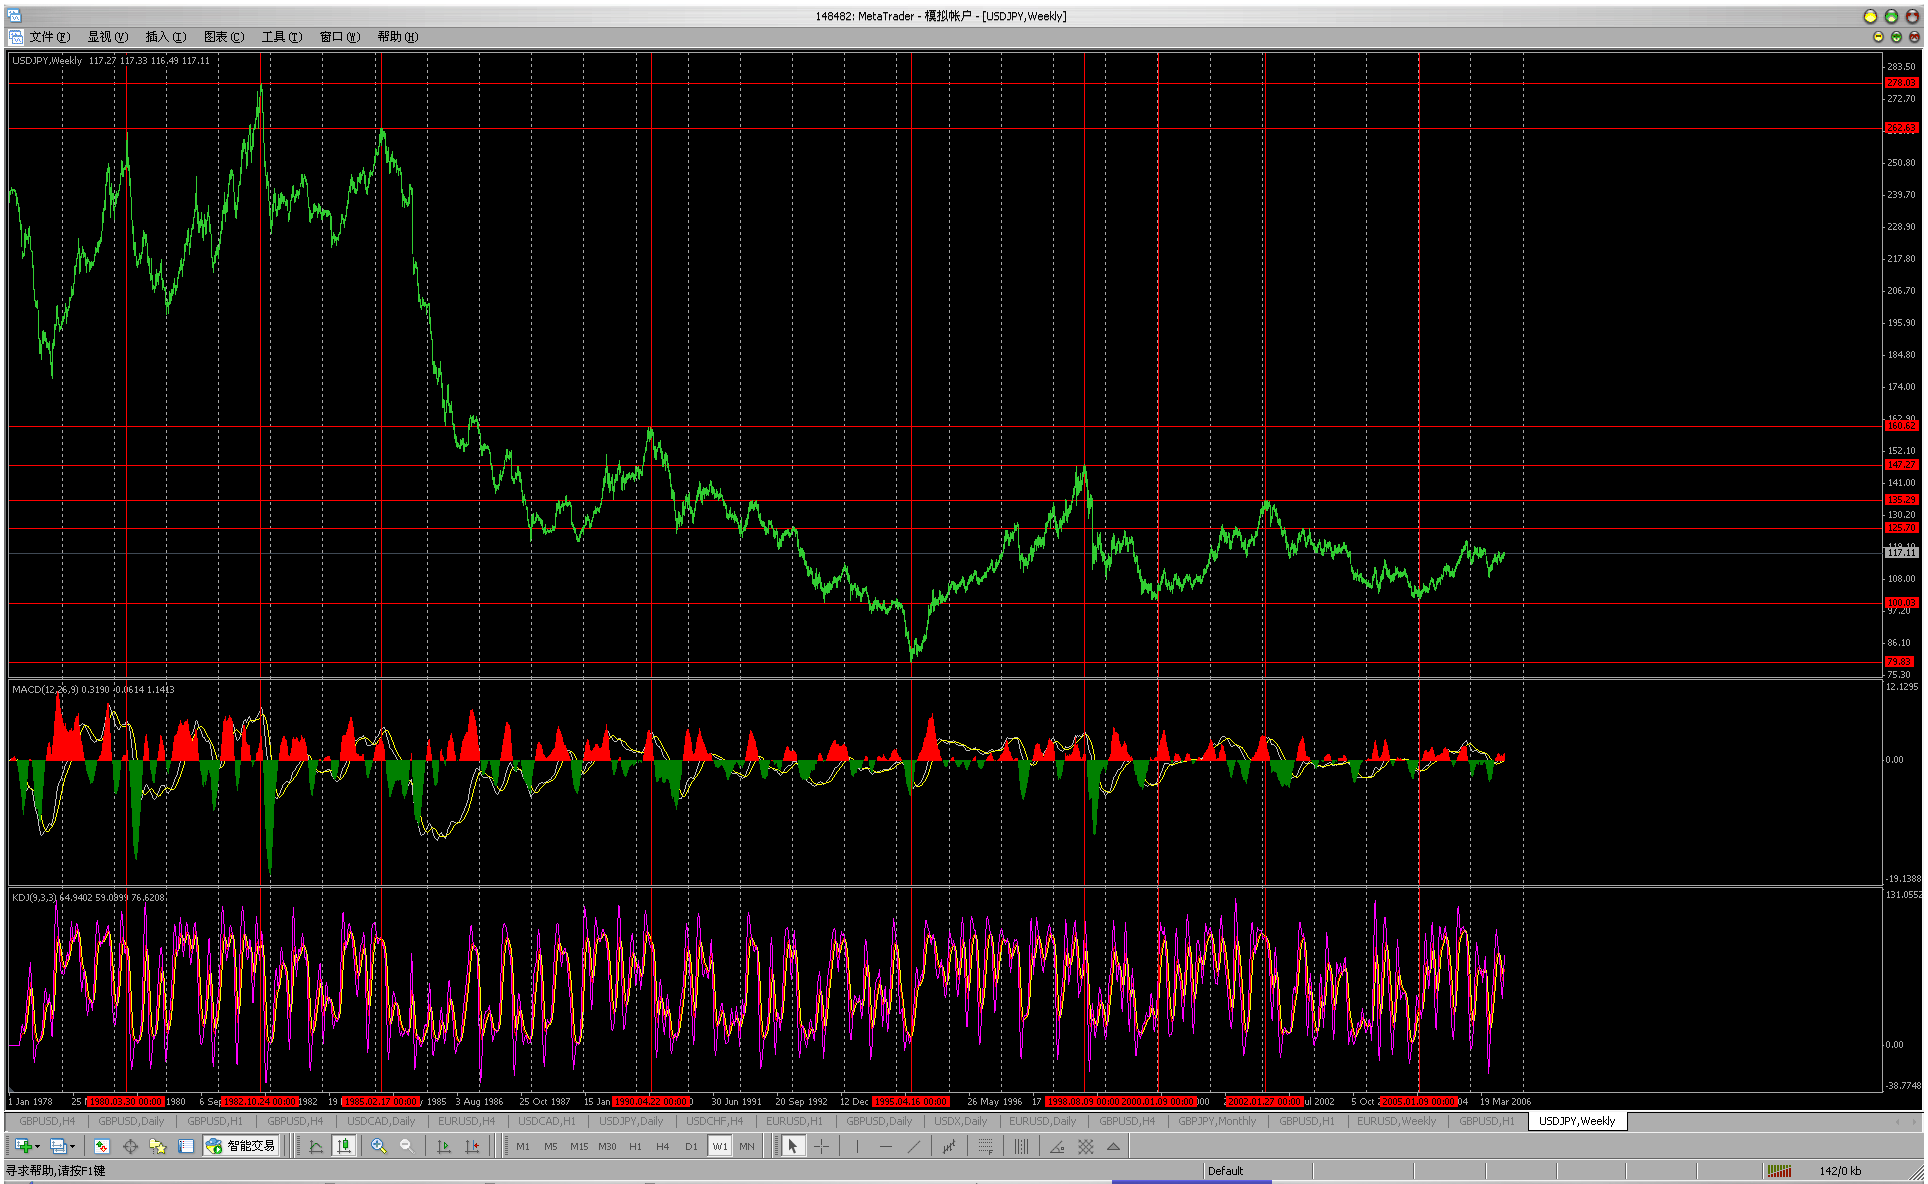
Task: Expand the Fibonacci retracement tool
Action: (985, 1146)
